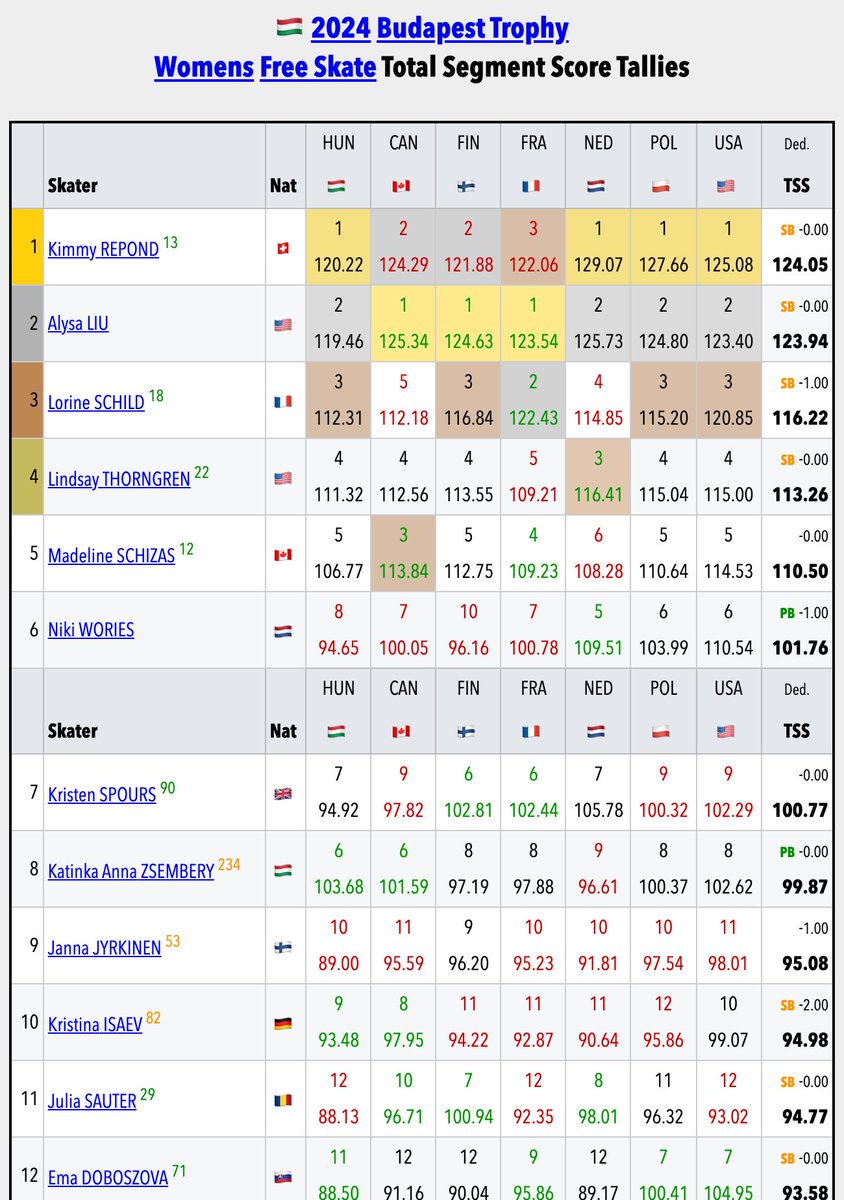Click the FRA score 122.43 for SCHILD

tap(533, 418)
